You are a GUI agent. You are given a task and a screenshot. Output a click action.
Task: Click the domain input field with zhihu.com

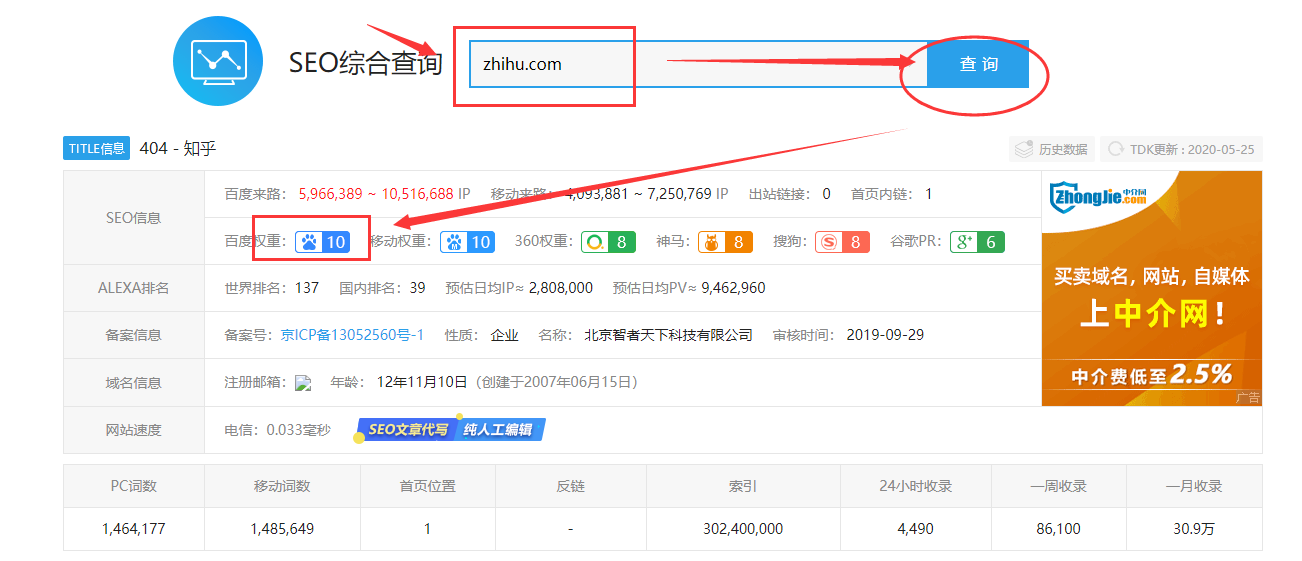pyautogui.click(x=698, y=64)
